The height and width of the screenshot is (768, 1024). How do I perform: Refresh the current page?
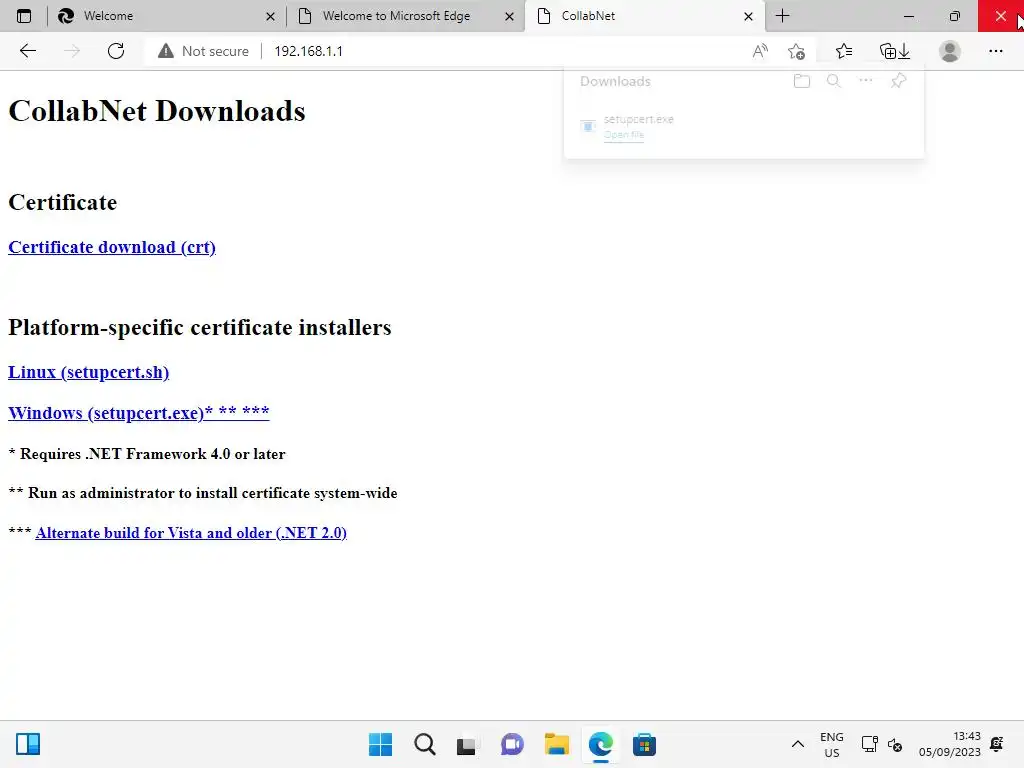tap(116, 51)
